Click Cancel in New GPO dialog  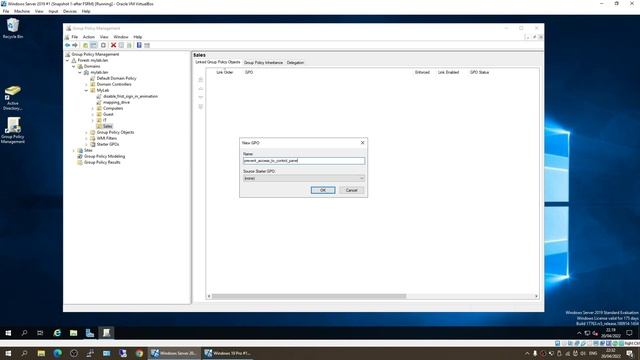coord(351,190)
